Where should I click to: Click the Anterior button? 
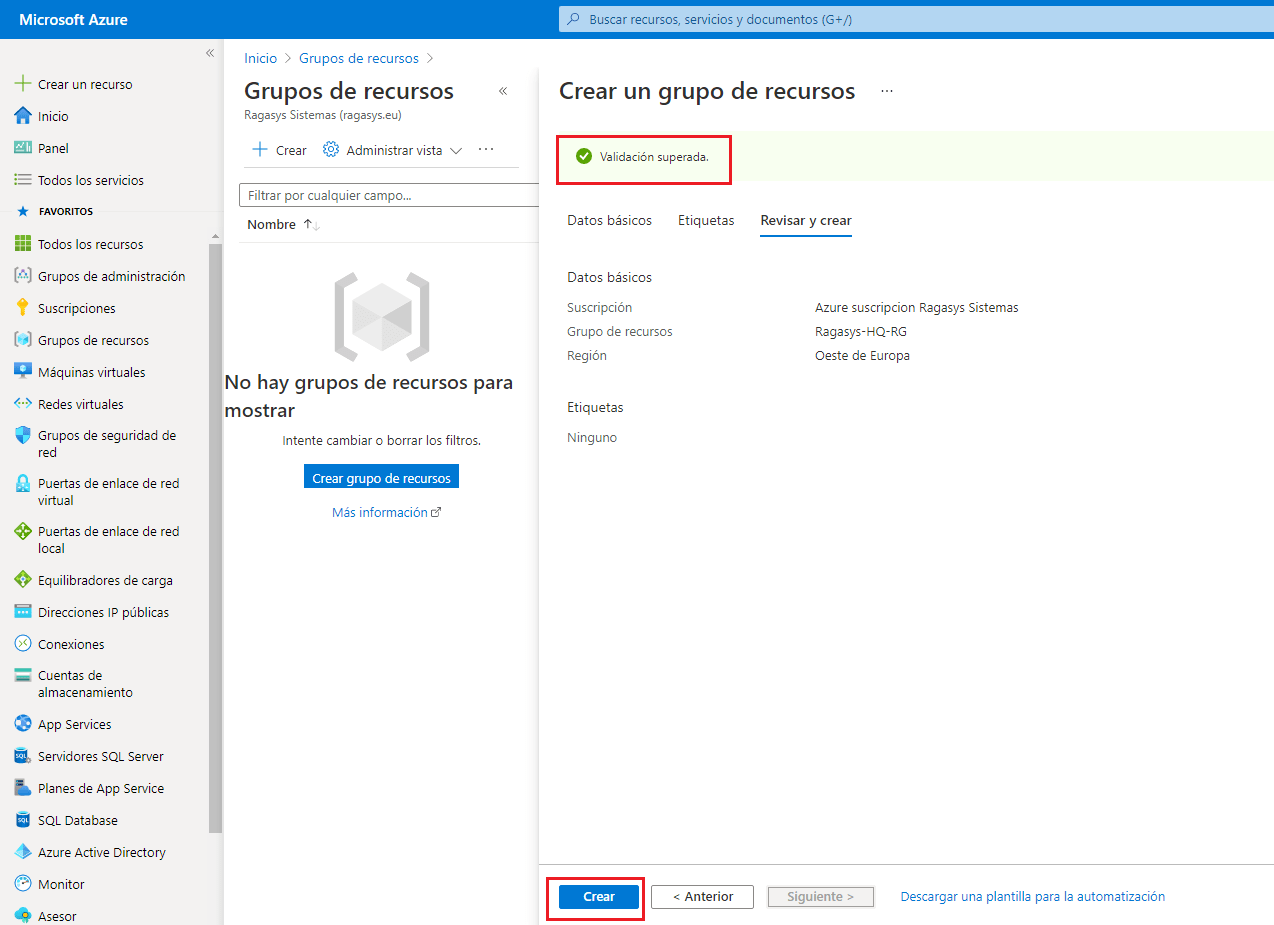pos(702,897)
